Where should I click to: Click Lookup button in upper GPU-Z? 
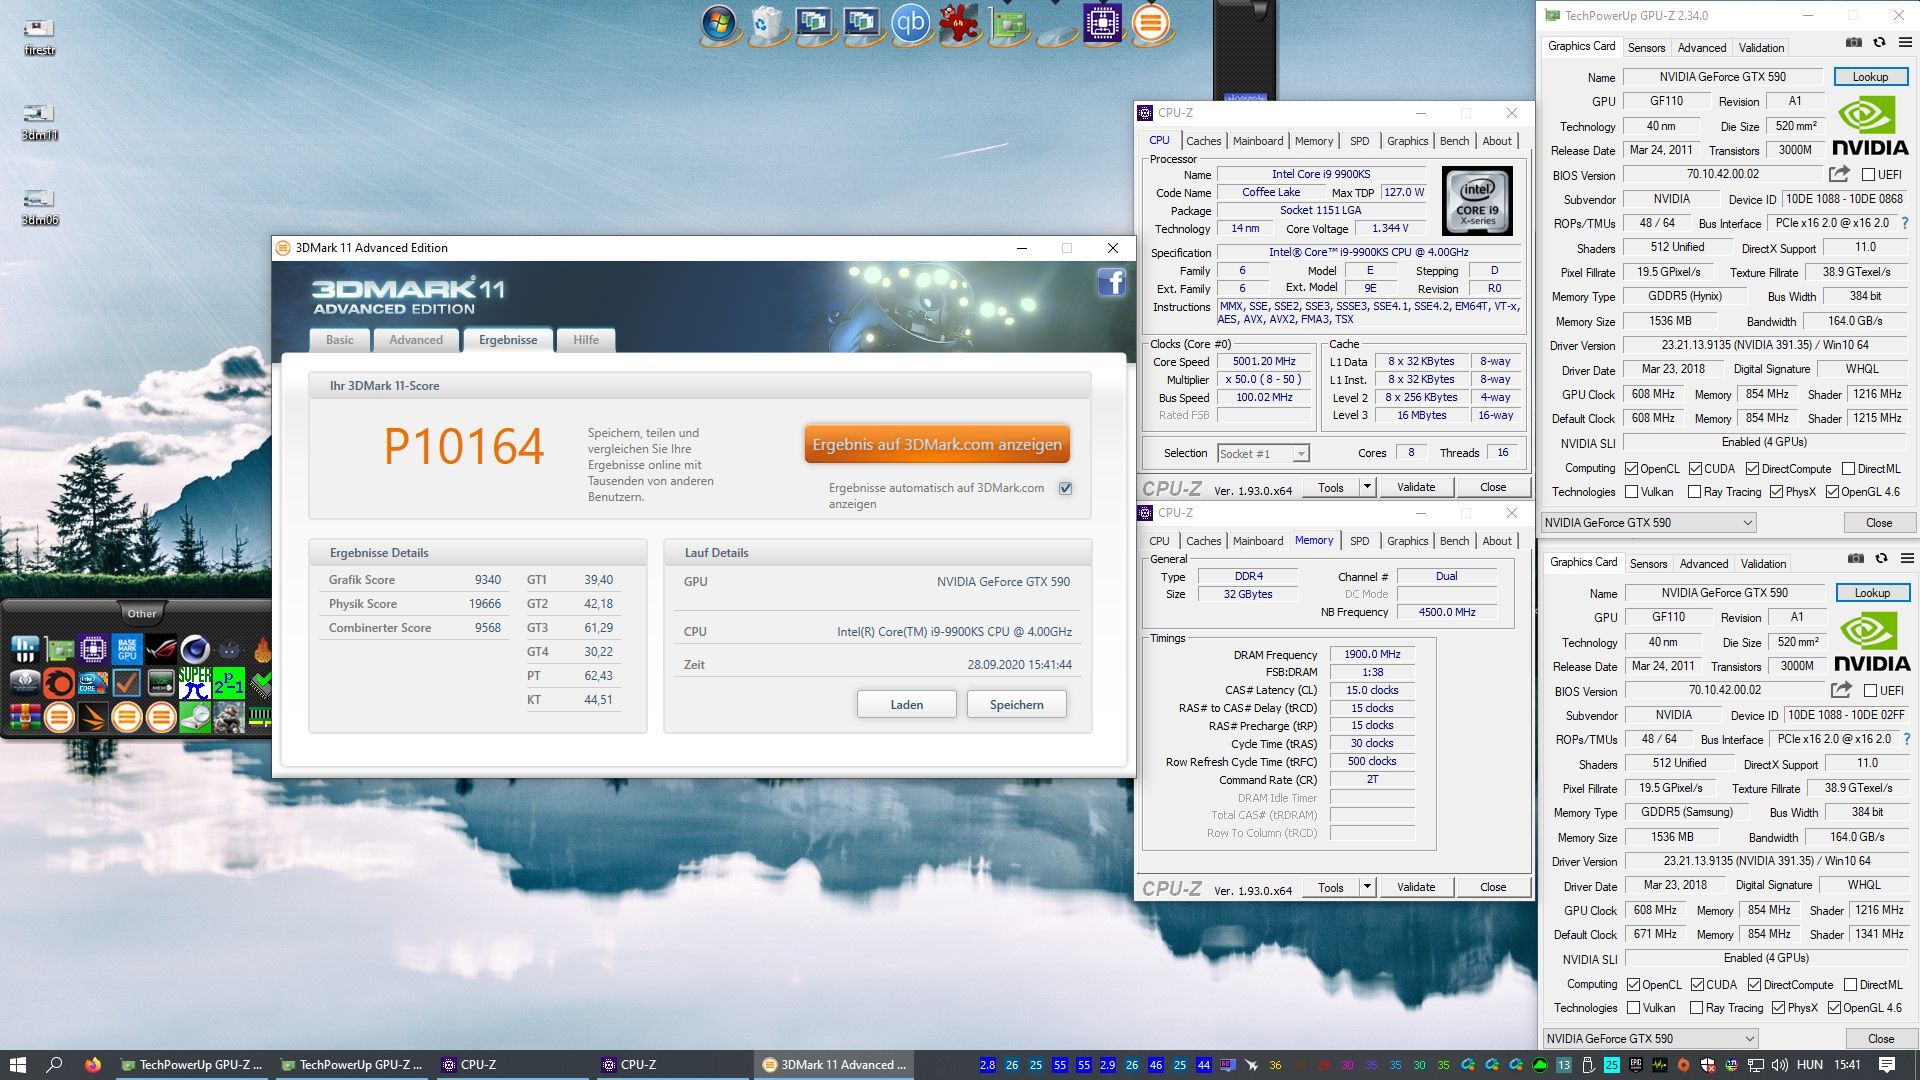pos(1870,77)
